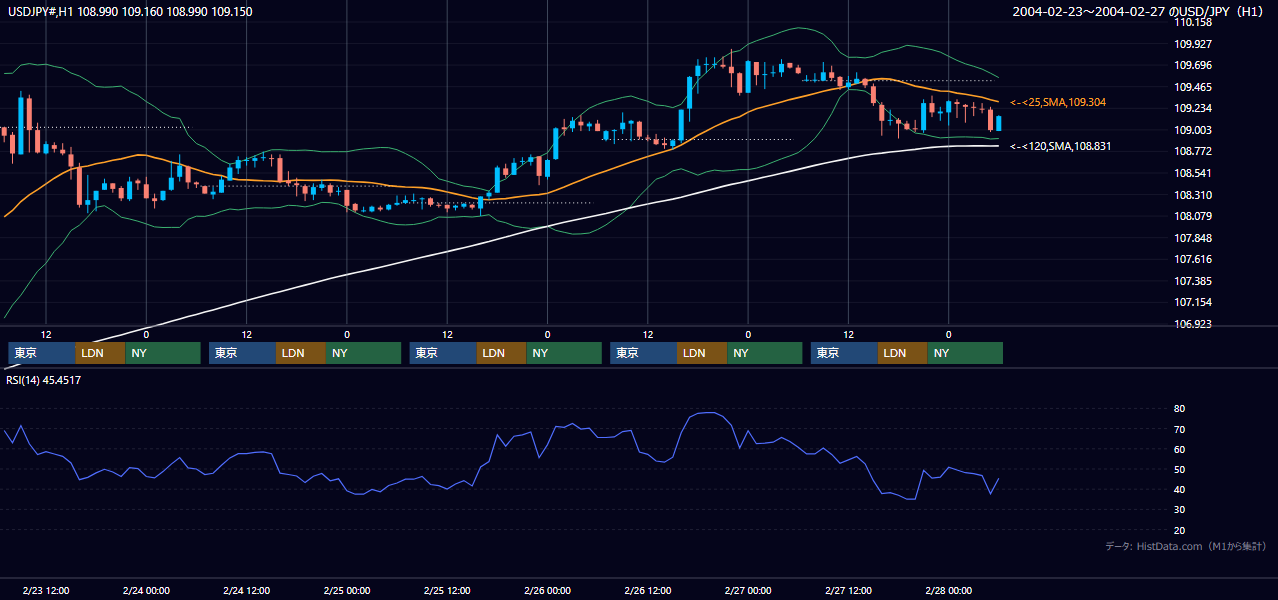The width and height of the screenshot is (1278, 600).
Task: Click the RSI 50 level label
Action: pos(1179,469)
